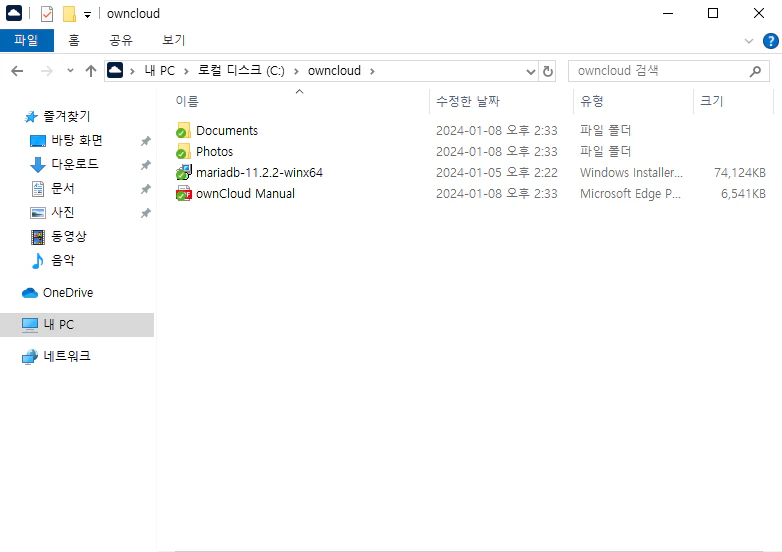Select the ownCloud Manual file name
The height and width of the screenshot is (552, 782).
pos(245,193)
